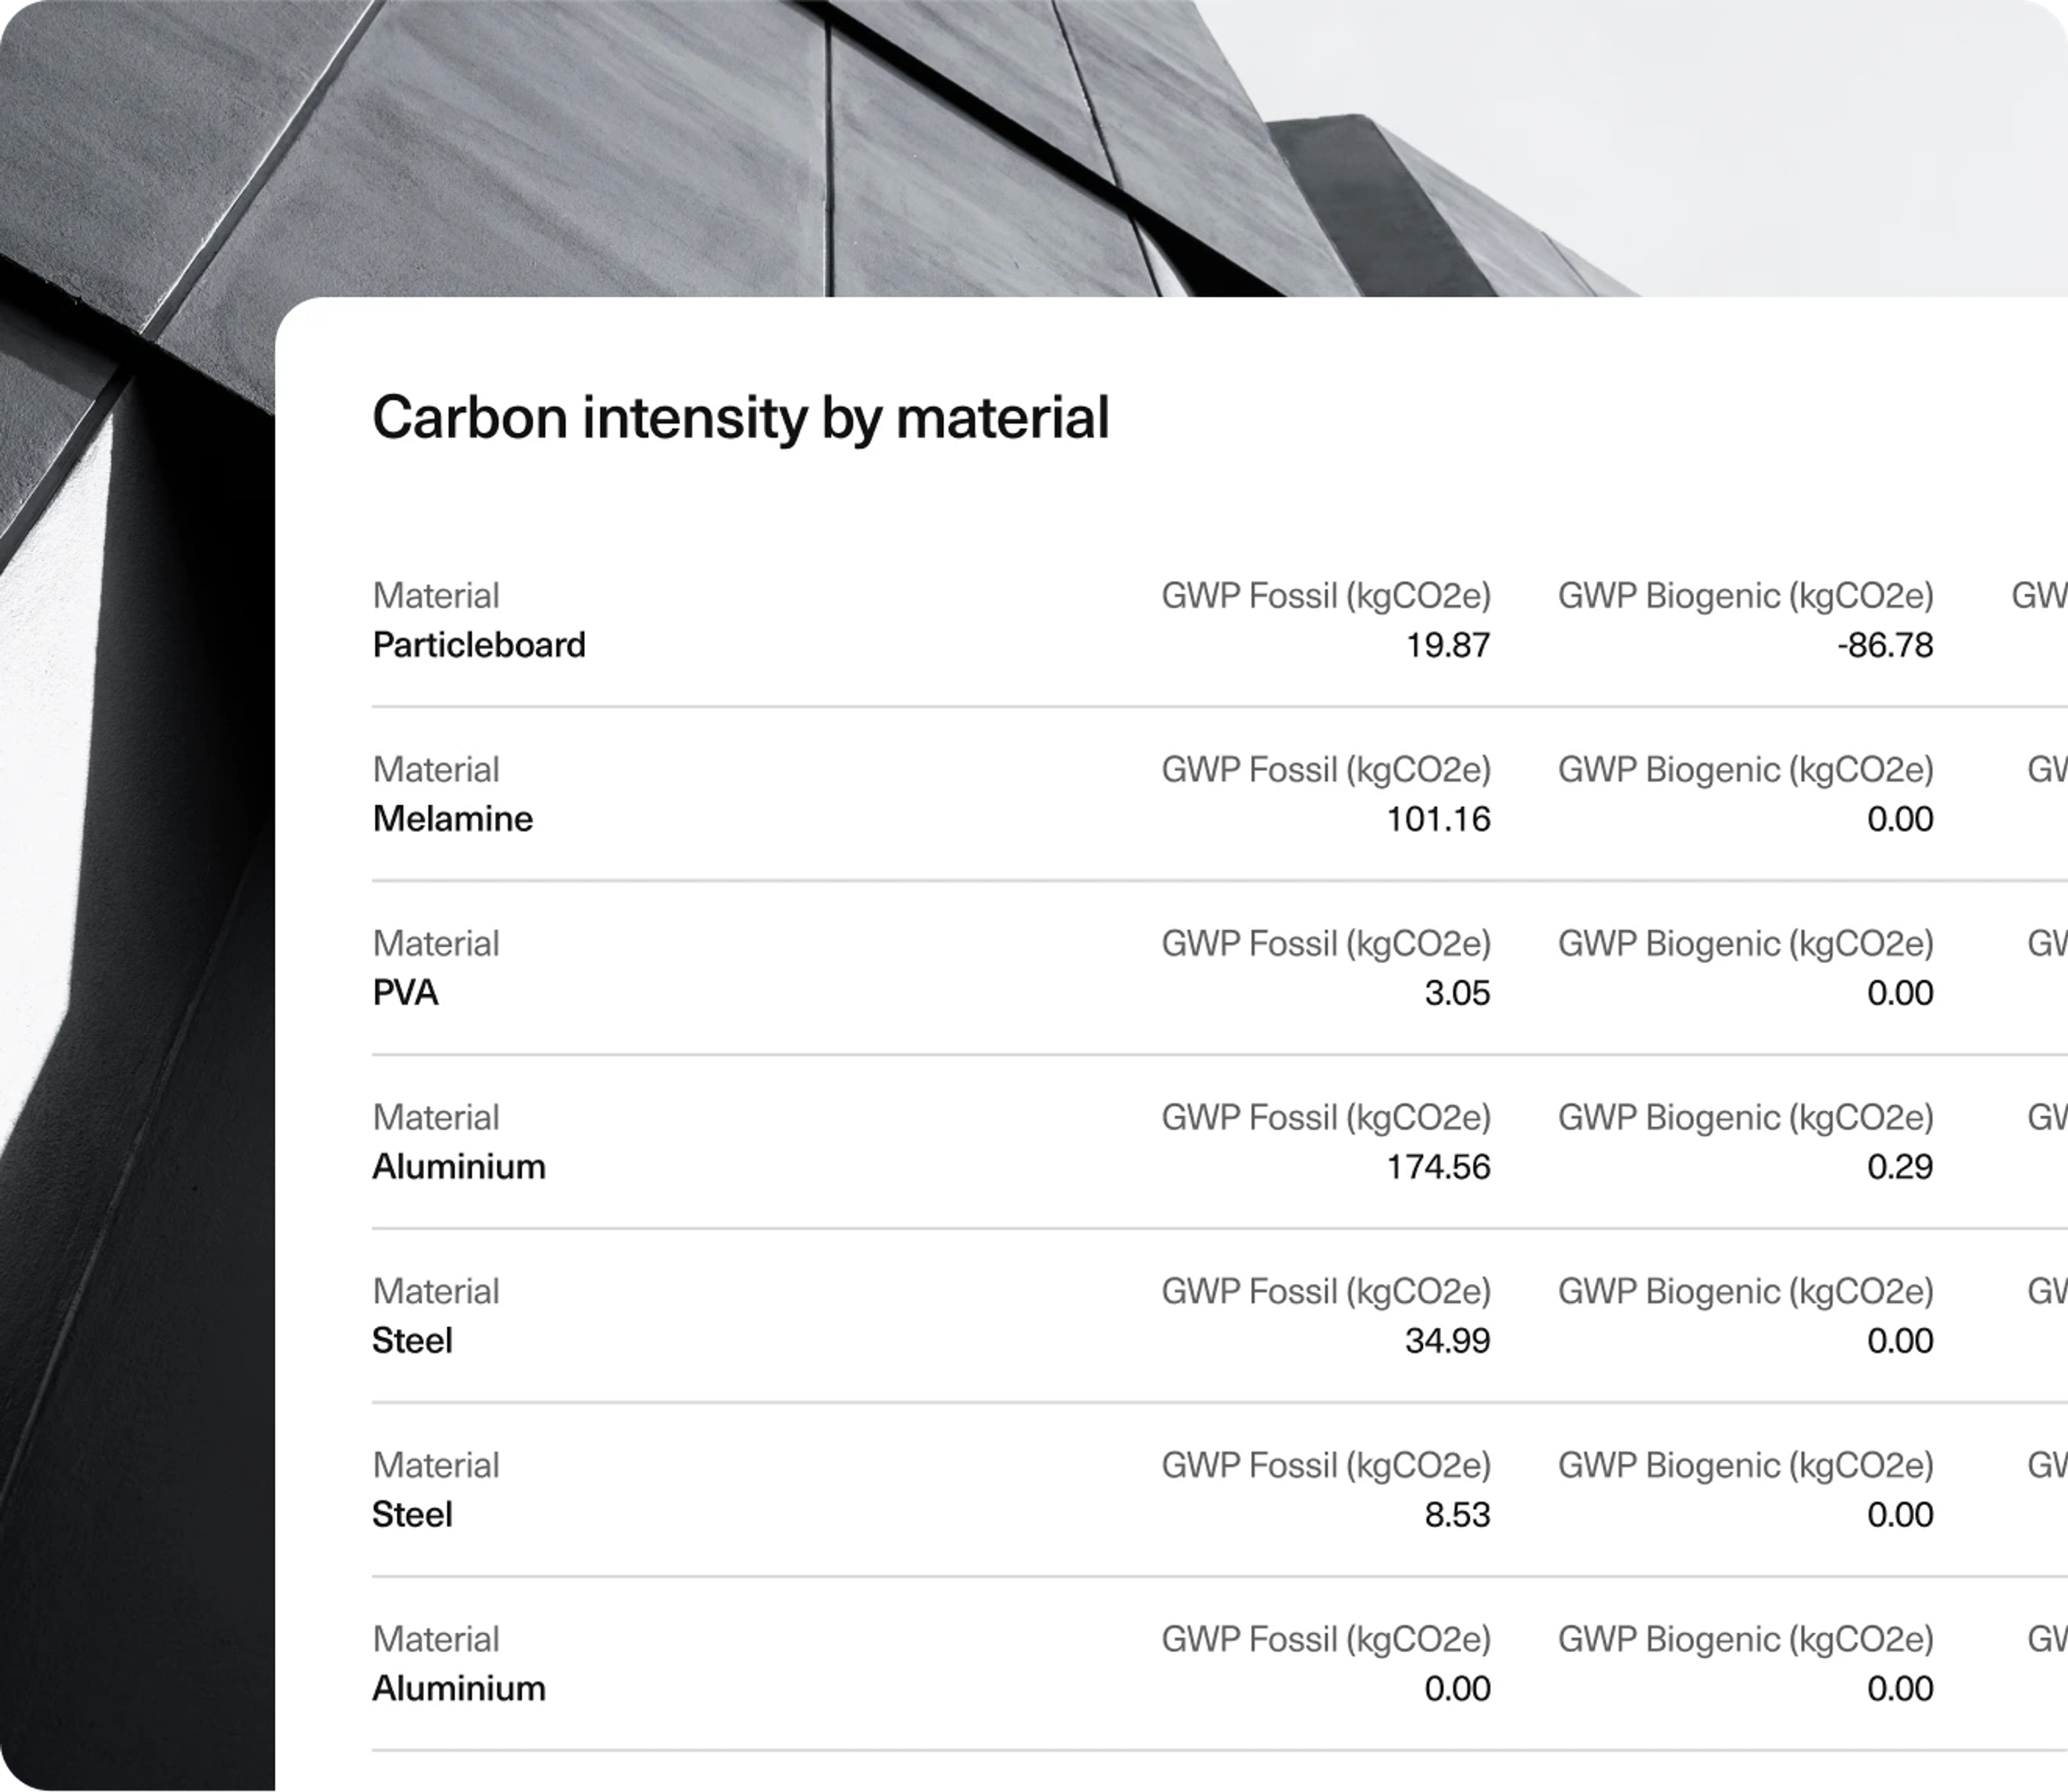Screen dimensions: 2068x1792
Task: Click GWP Fossil 0.00 in last Aluminium row
Action: (x=1457, y=1689)
